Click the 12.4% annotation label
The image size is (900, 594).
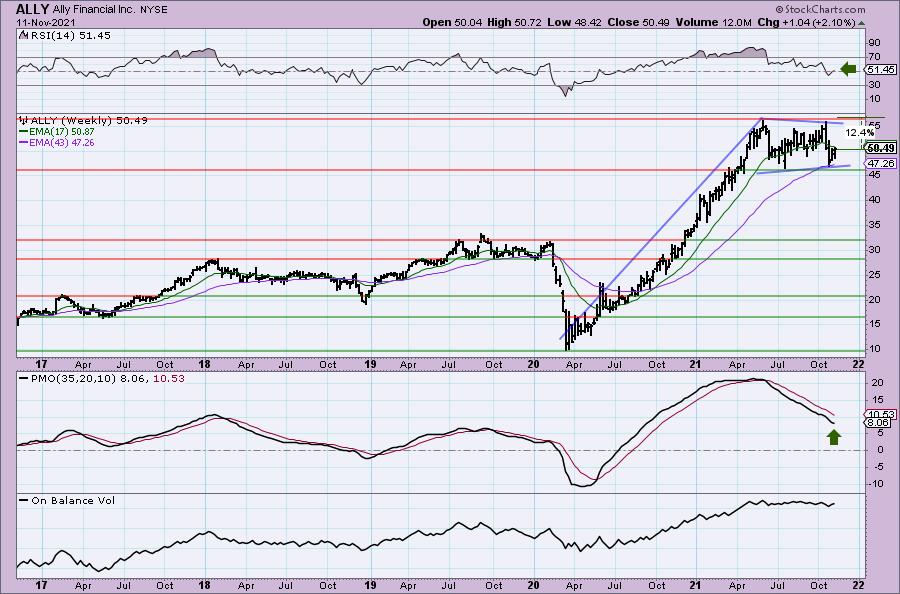[x=860, y=132]
